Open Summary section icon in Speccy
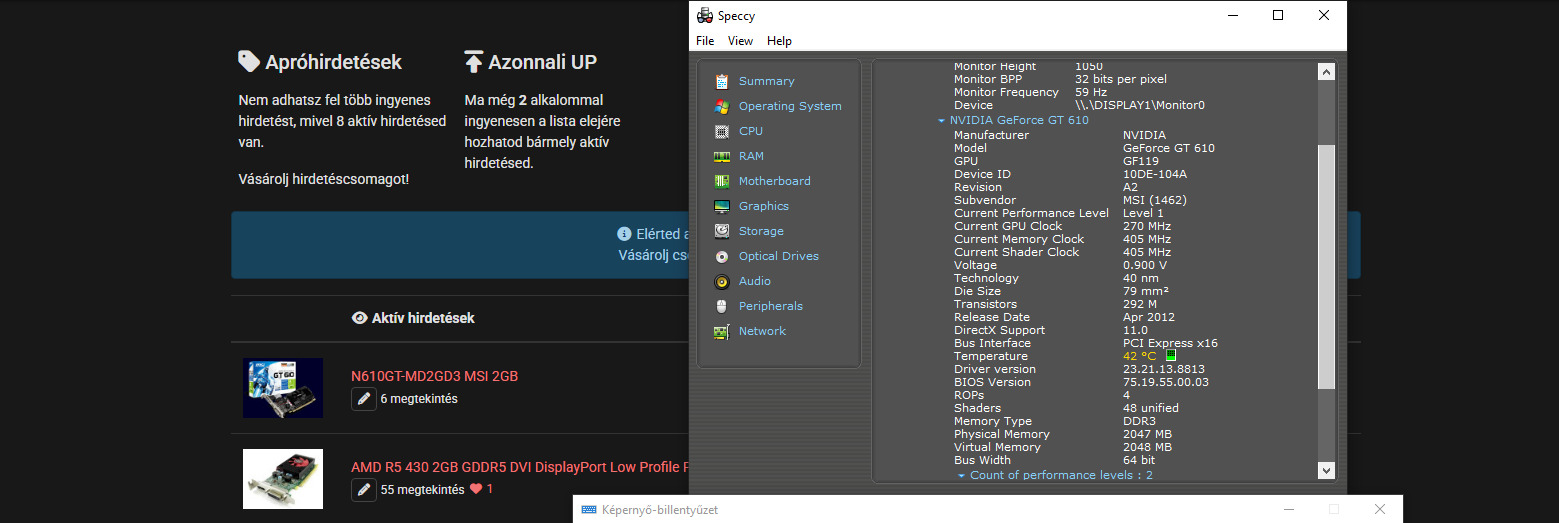 coord(721,81)
